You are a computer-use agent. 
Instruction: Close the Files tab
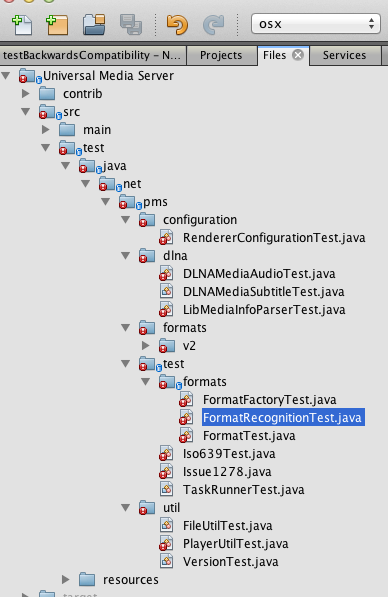tap(298, 56)
